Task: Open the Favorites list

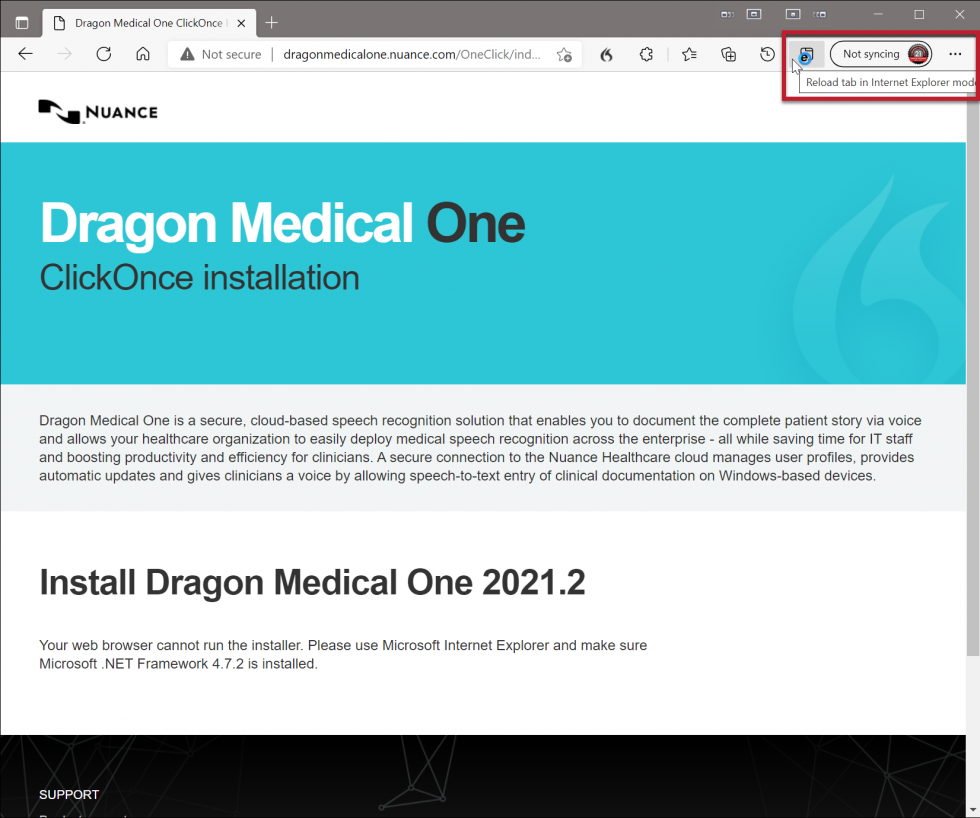Action: pyautogui.click(x=688, y=54)
